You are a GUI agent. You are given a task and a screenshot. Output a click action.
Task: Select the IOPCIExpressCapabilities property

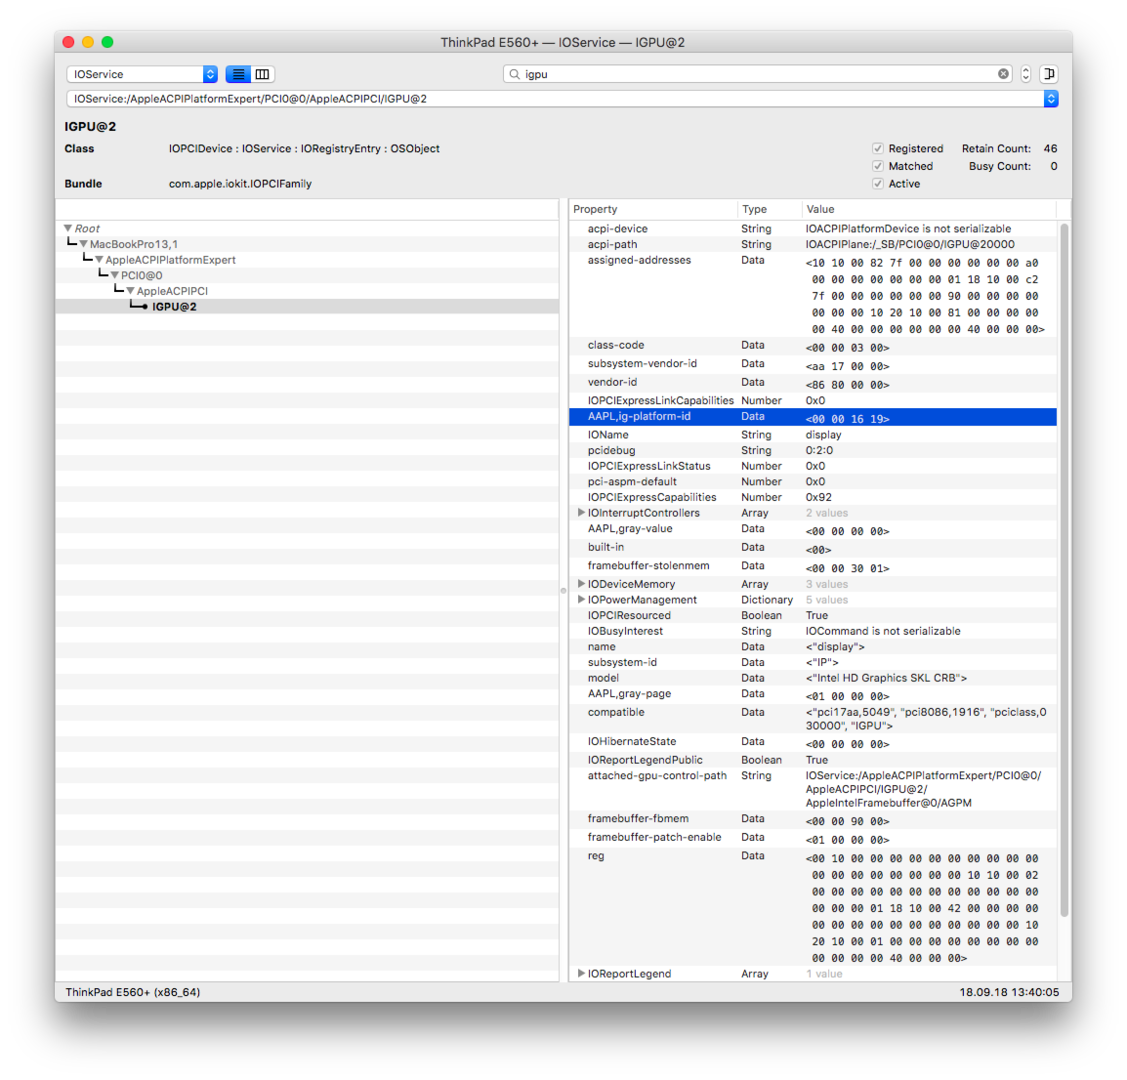[x=812, y=497]
